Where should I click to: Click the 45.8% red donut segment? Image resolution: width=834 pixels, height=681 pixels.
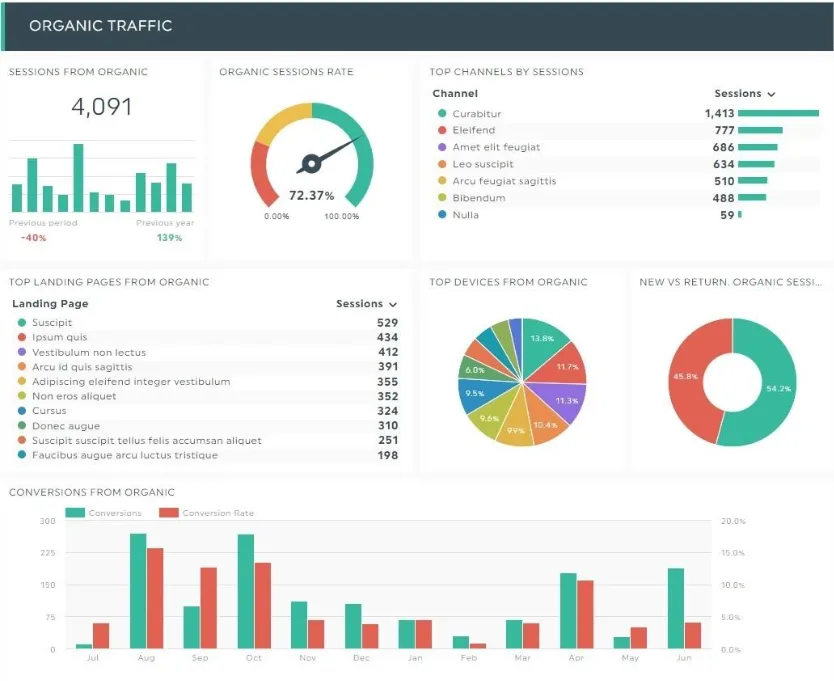click(688, 378)
